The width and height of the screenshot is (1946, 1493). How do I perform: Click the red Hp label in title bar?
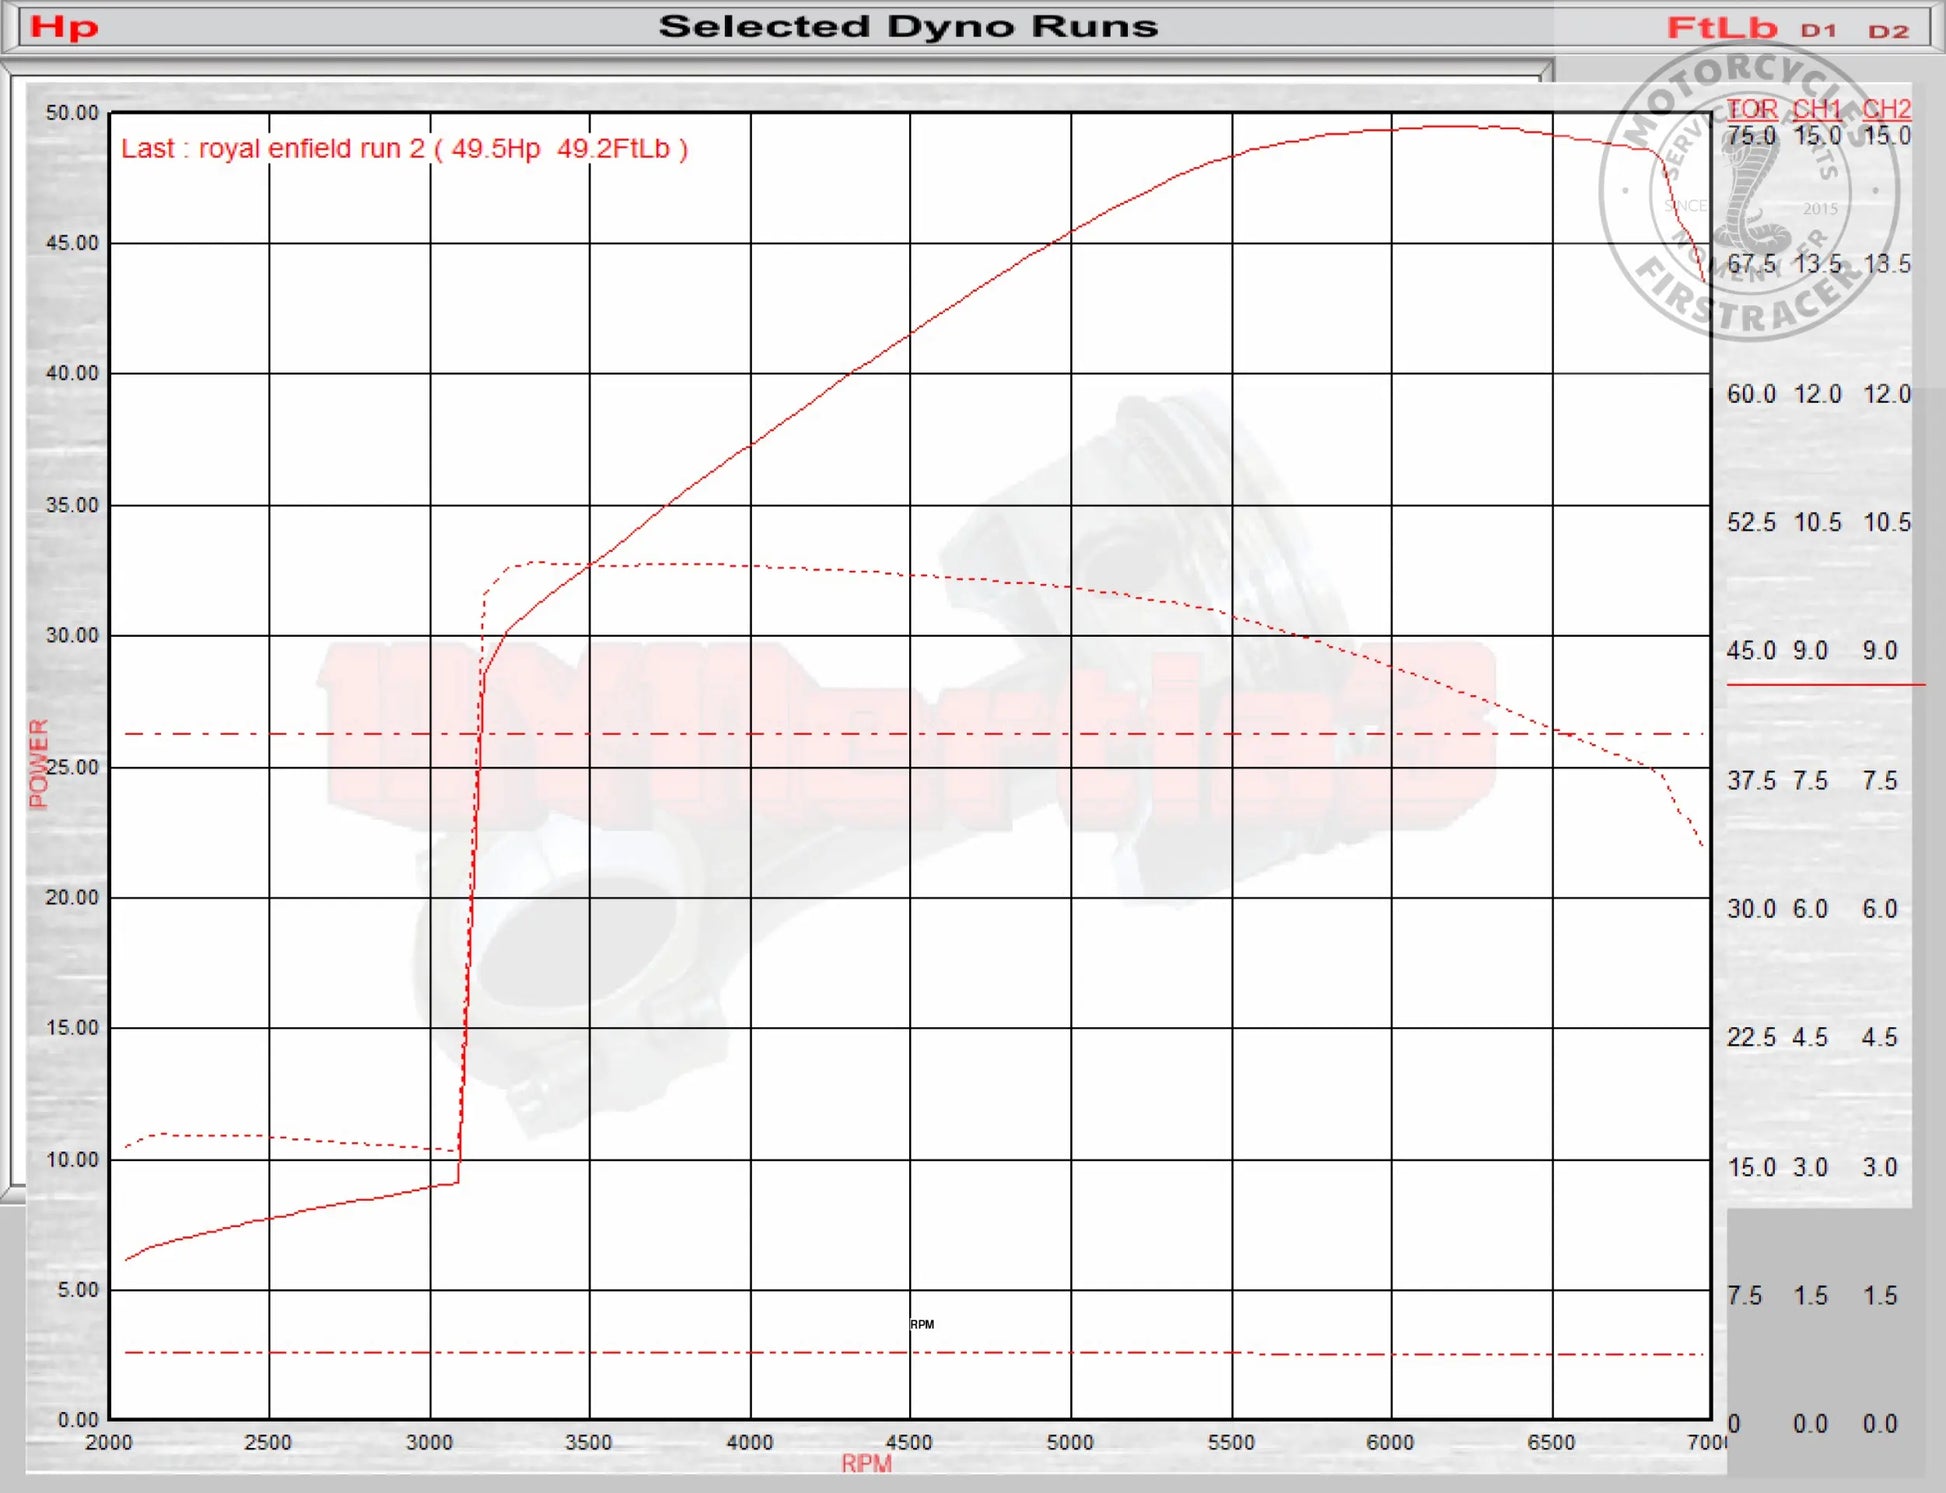pos(64,27)
